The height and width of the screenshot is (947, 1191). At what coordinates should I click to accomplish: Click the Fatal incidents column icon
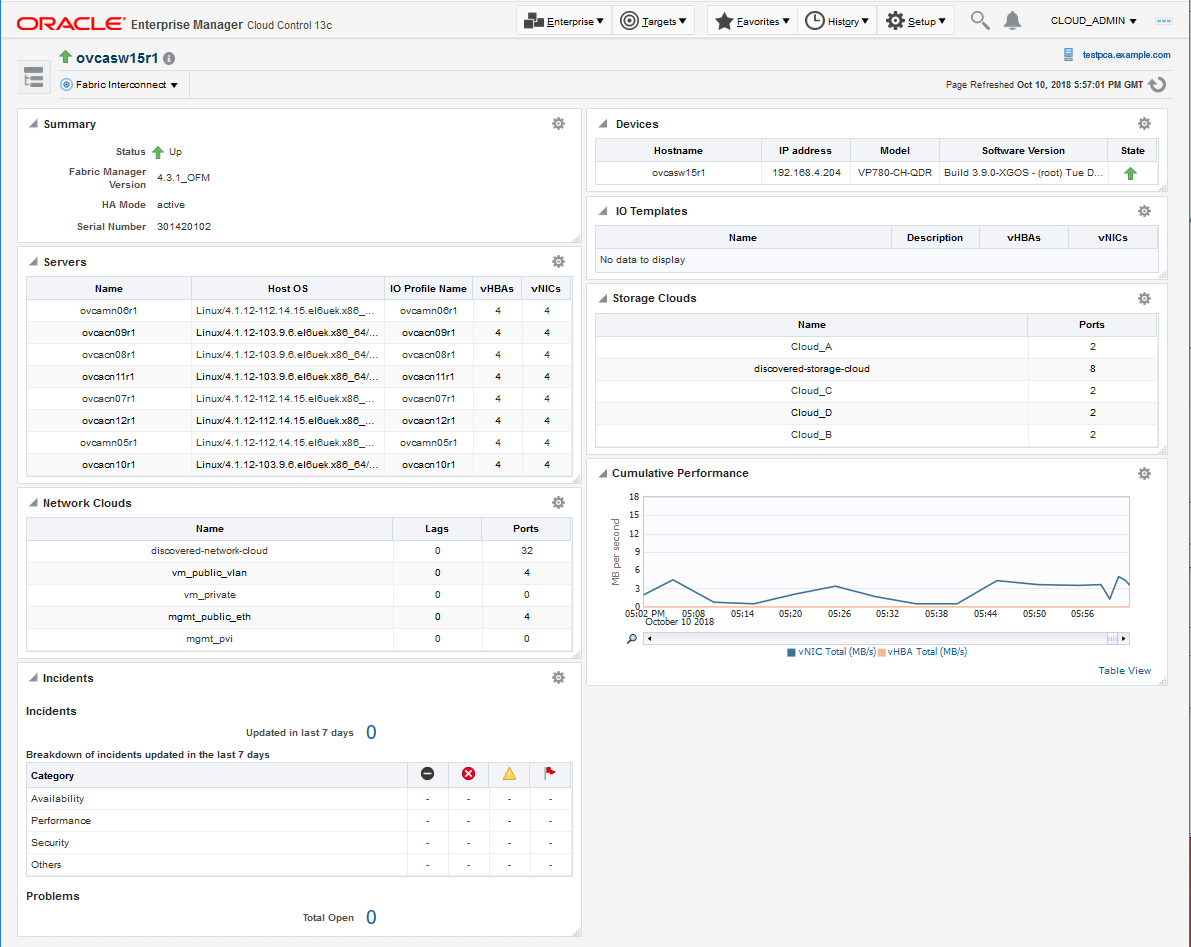[428, 773]
